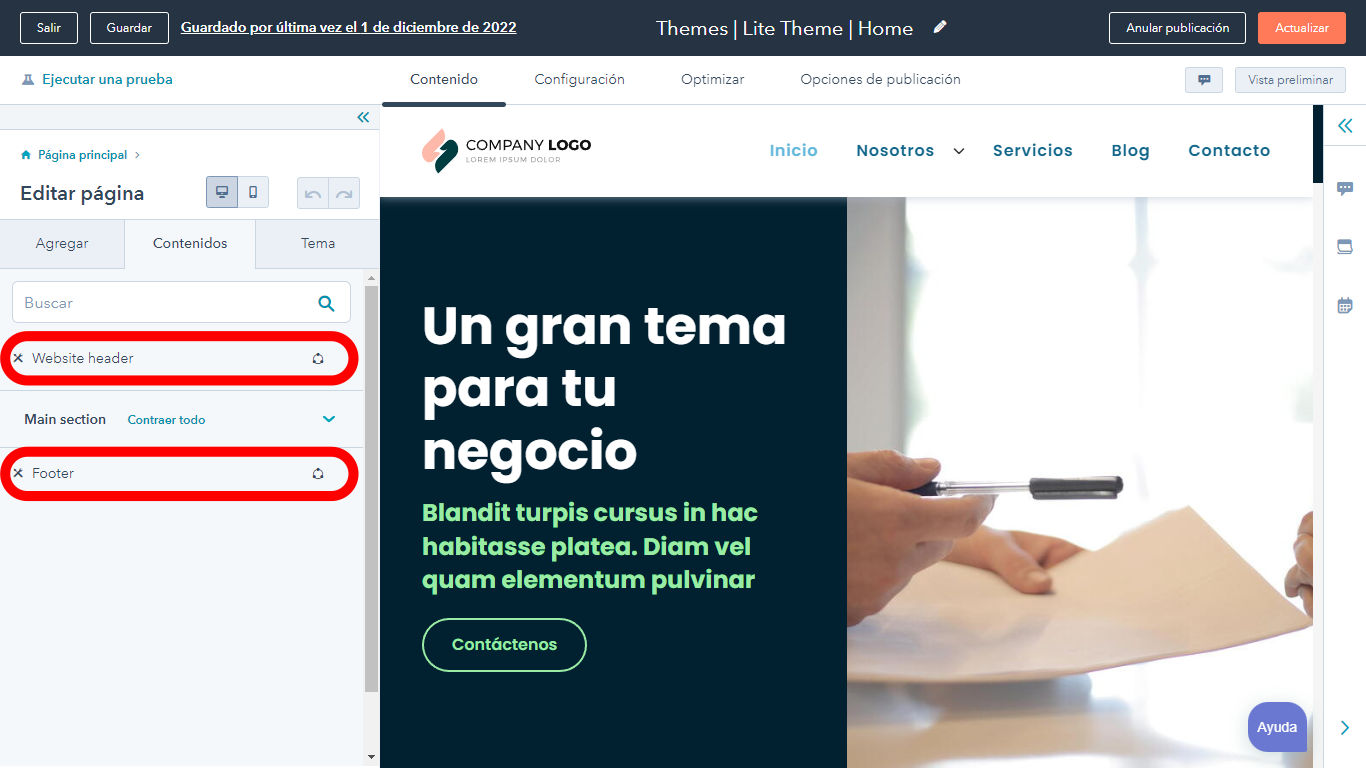Image resolution: width=1366 pixels, height=768 pixels.
Task: Select the Main section row
Action: (x=182, y=419)
